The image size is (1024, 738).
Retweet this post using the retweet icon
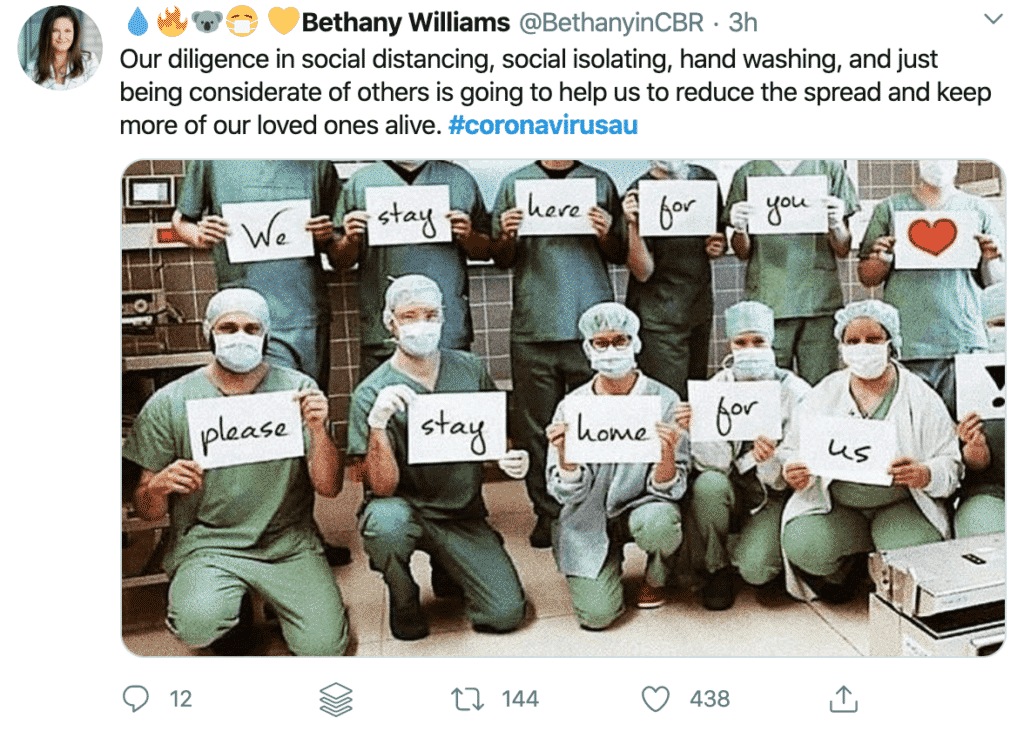tap(468, 698)
